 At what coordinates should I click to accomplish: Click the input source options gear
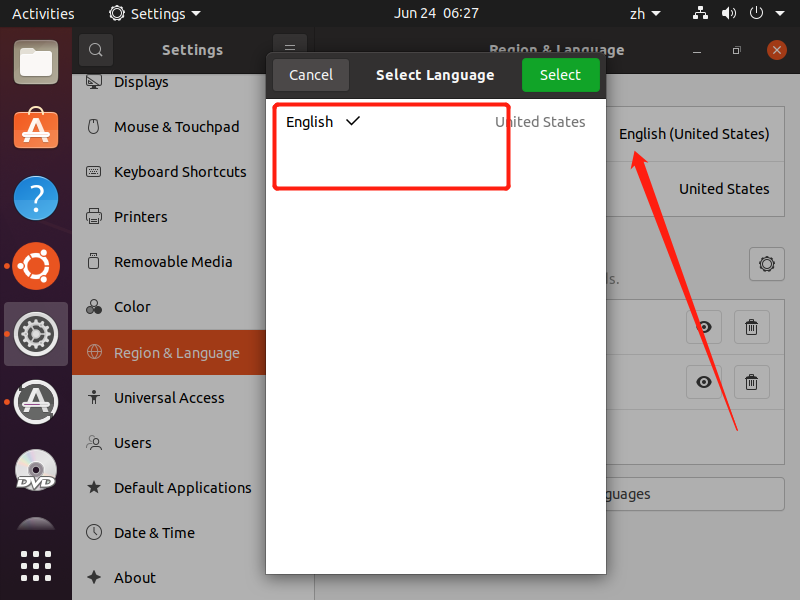click(766, 264)
